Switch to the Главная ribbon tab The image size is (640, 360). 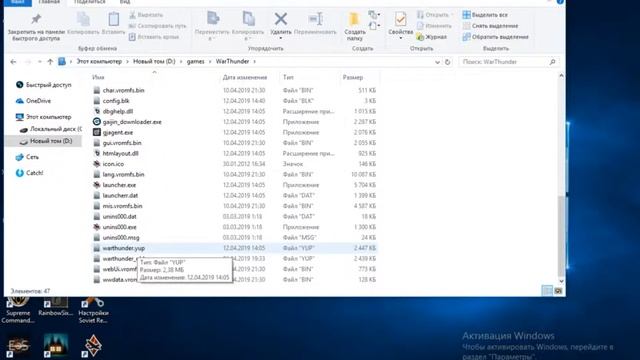coord(49,2)
